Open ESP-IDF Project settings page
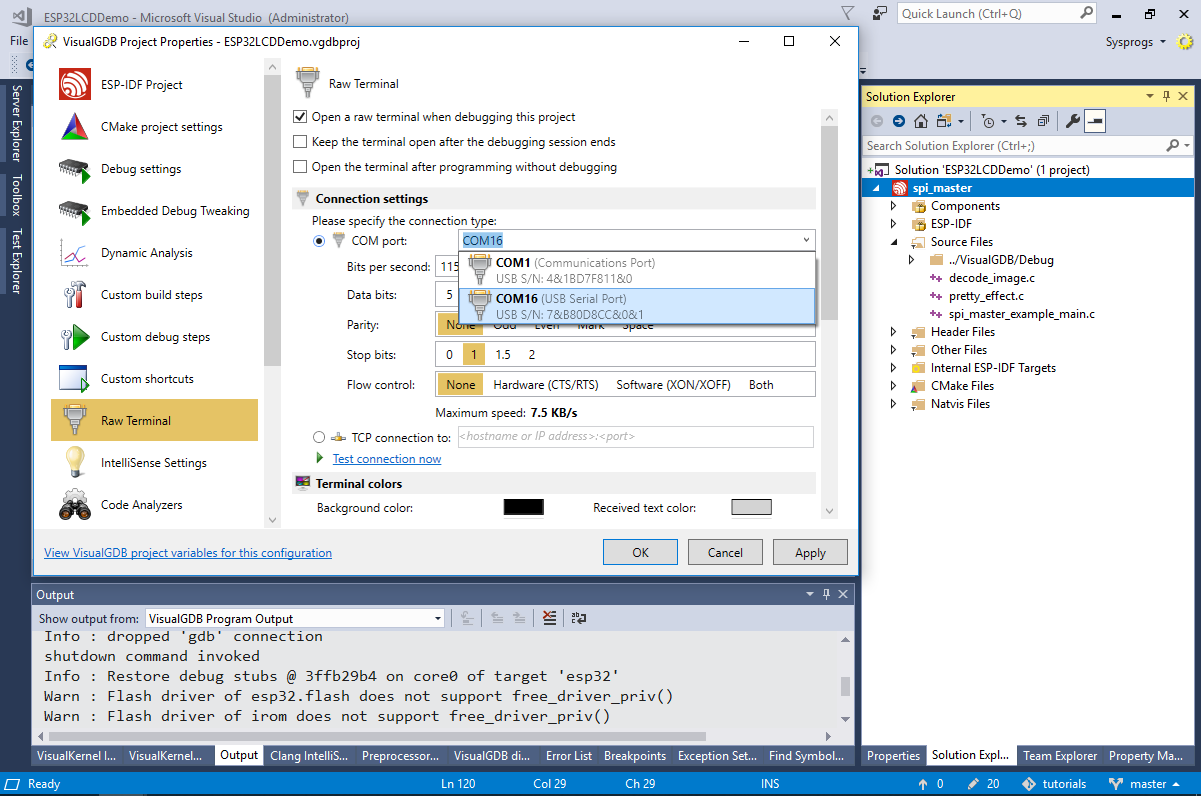The height and width of the screenshot is (796, 1201). click(154, 85)
